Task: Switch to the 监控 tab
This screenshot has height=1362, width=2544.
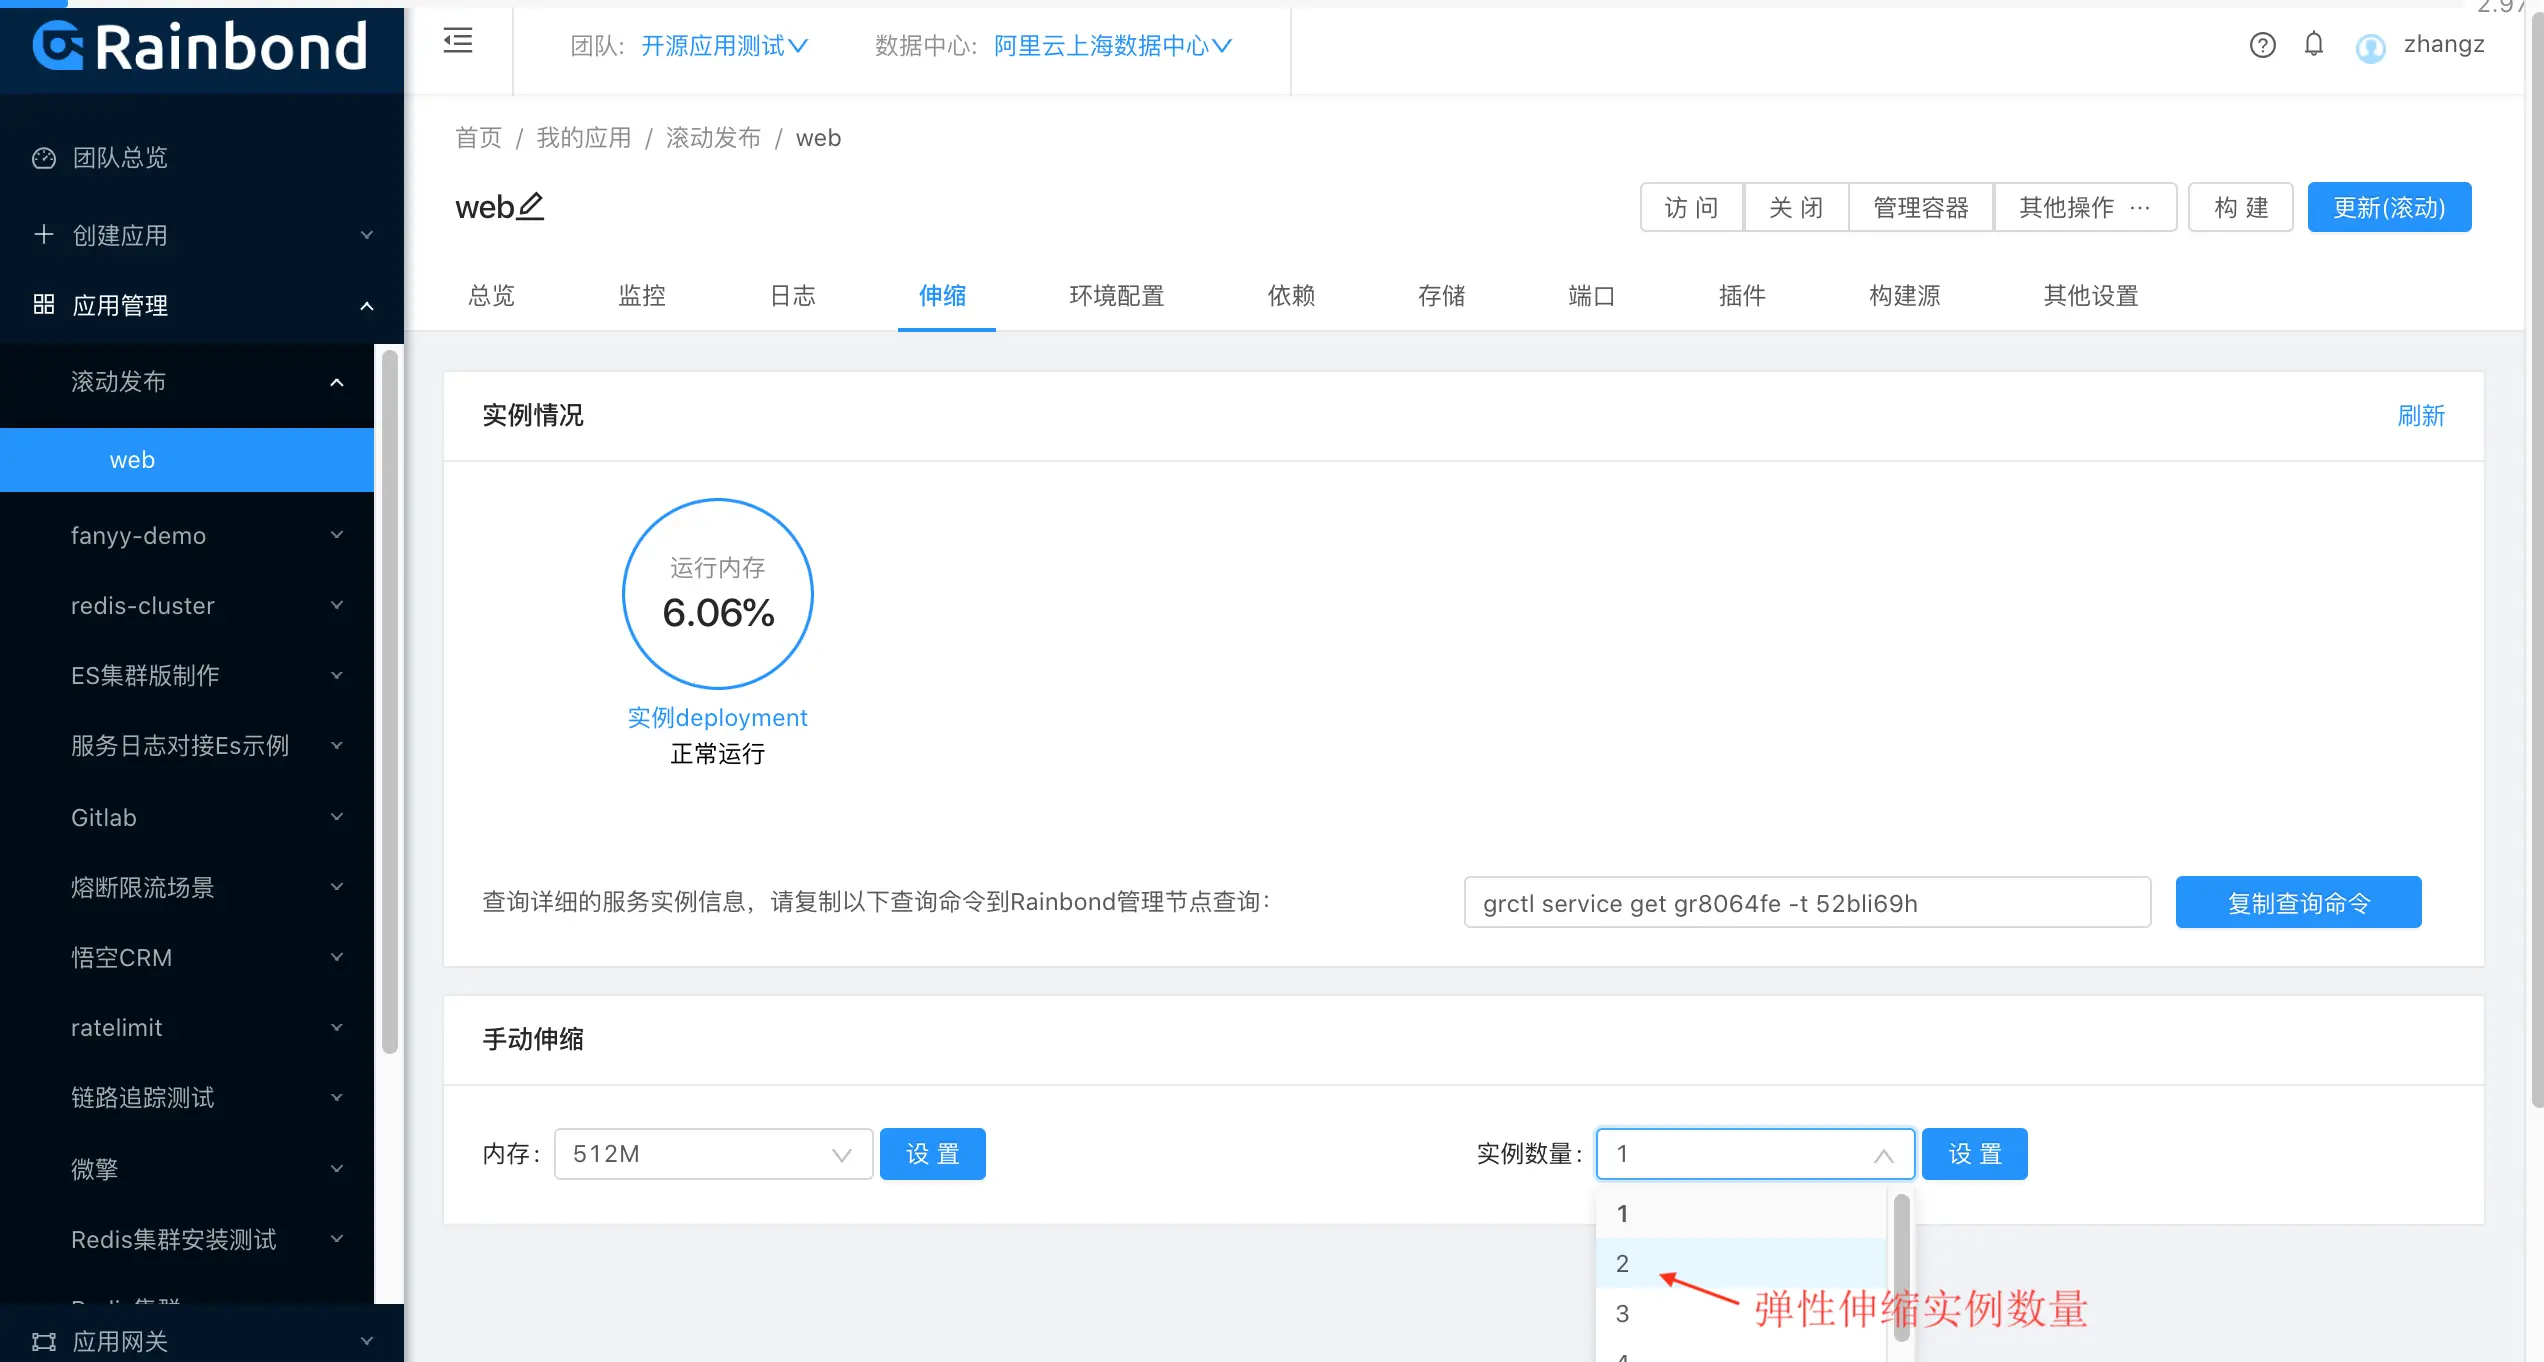Action: (642, 296)
